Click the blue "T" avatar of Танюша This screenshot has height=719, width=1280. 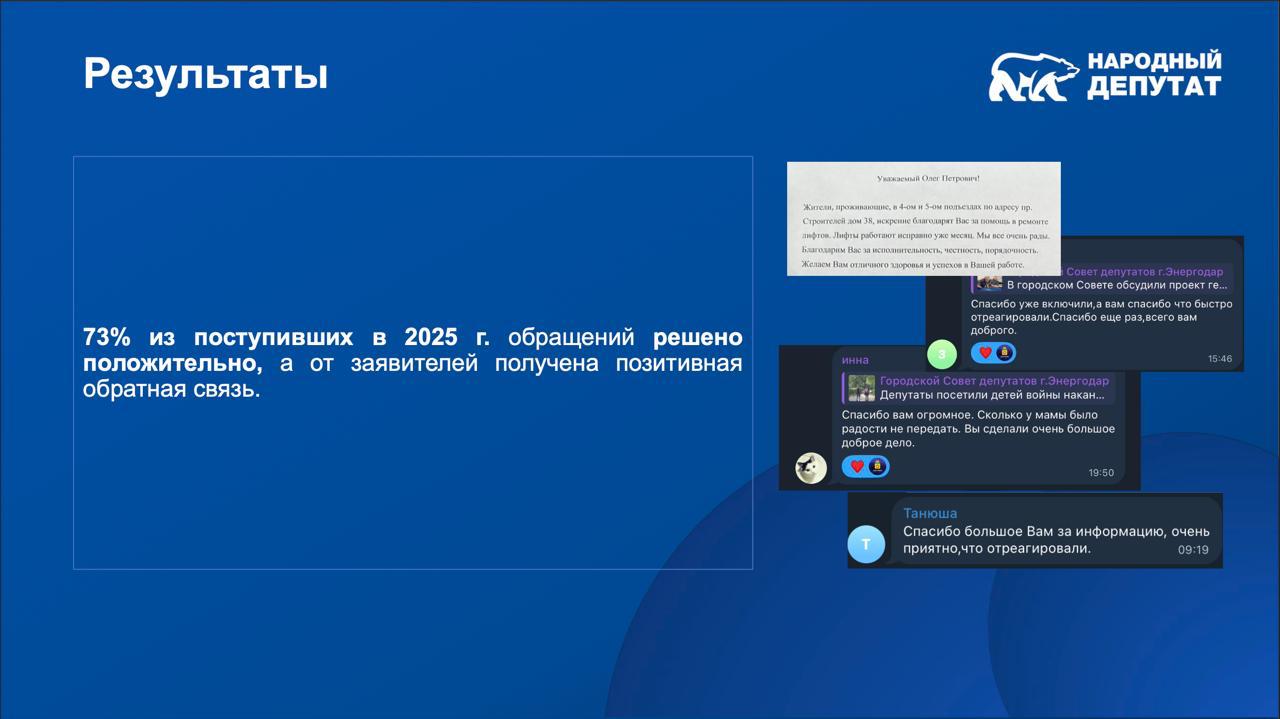(x=866, y=544)
